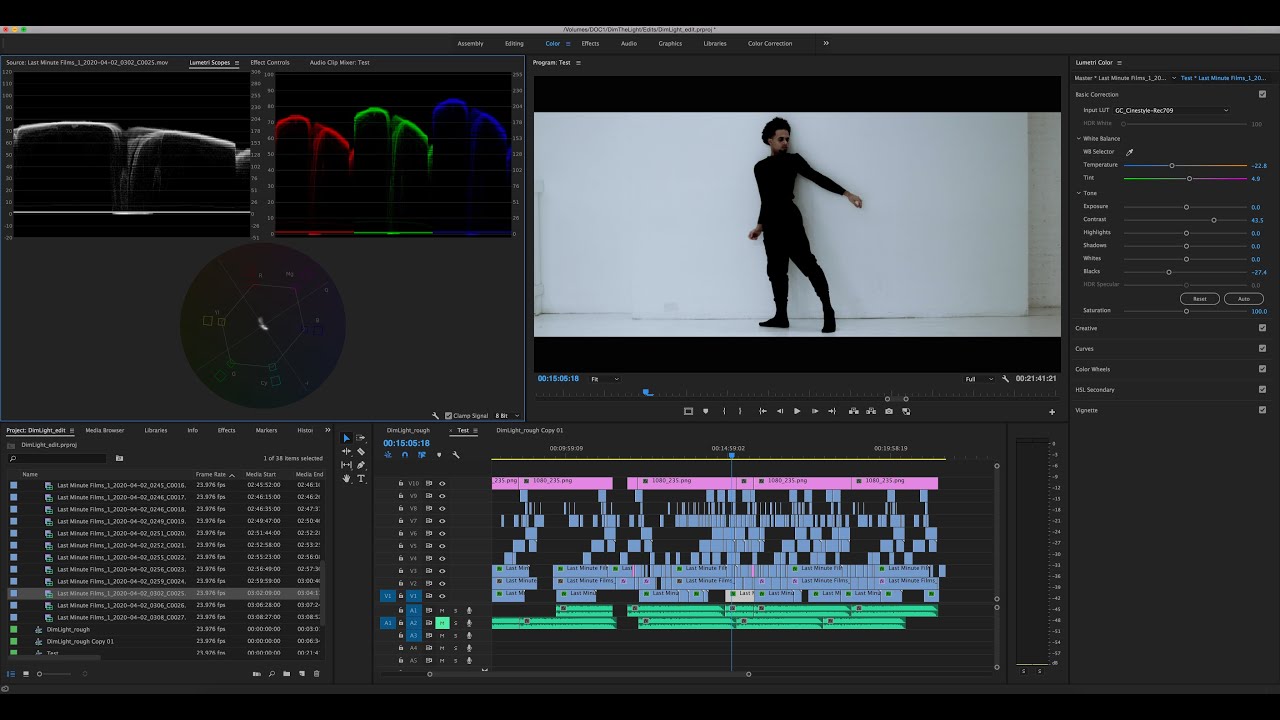Switch to the Editing workspace
Viewport: 1280px width, 720px height.
pyautogui.click(x=514, y=44)
